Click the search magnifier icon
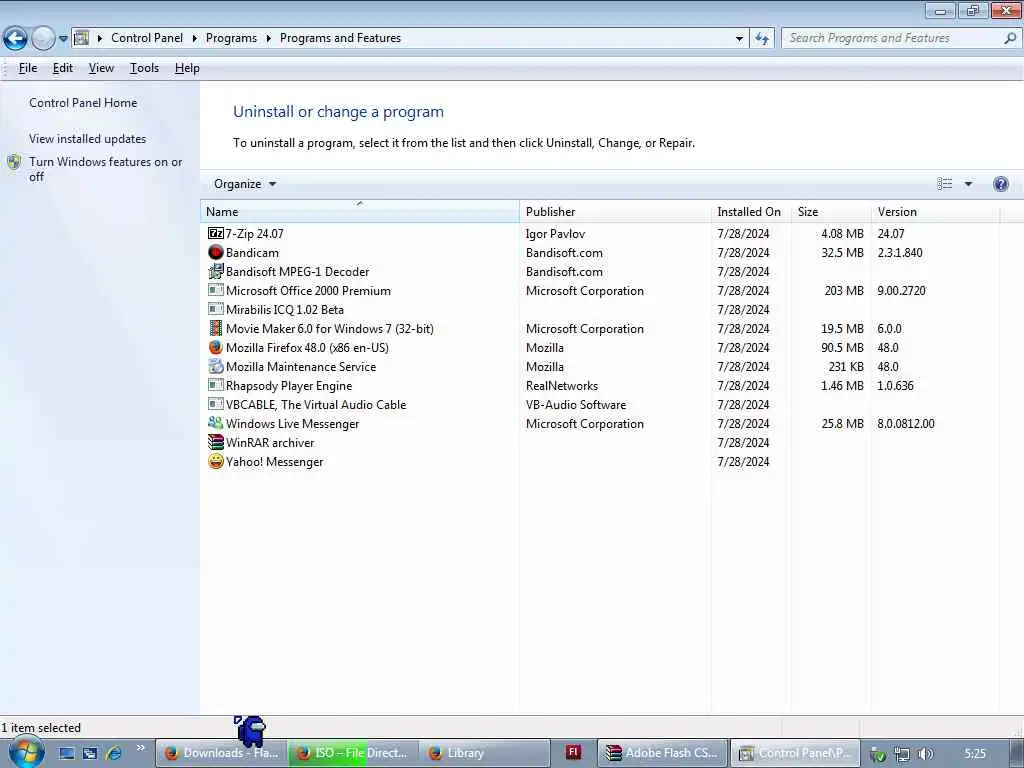Image resolution: width=1024 pixels, height=768 pixels. (1010, 38)
